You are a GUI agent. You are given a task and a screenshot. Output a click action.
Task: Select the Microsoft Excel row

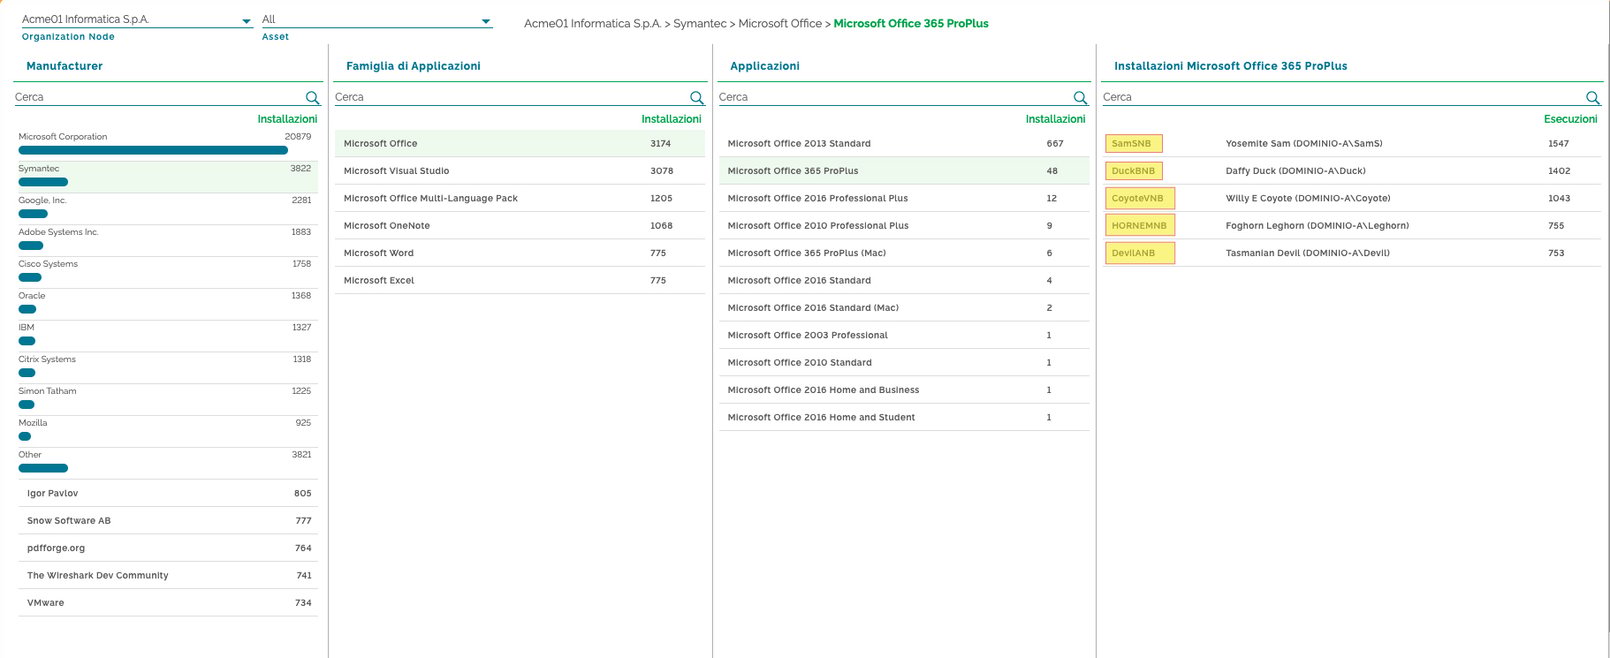coord(520,281)
